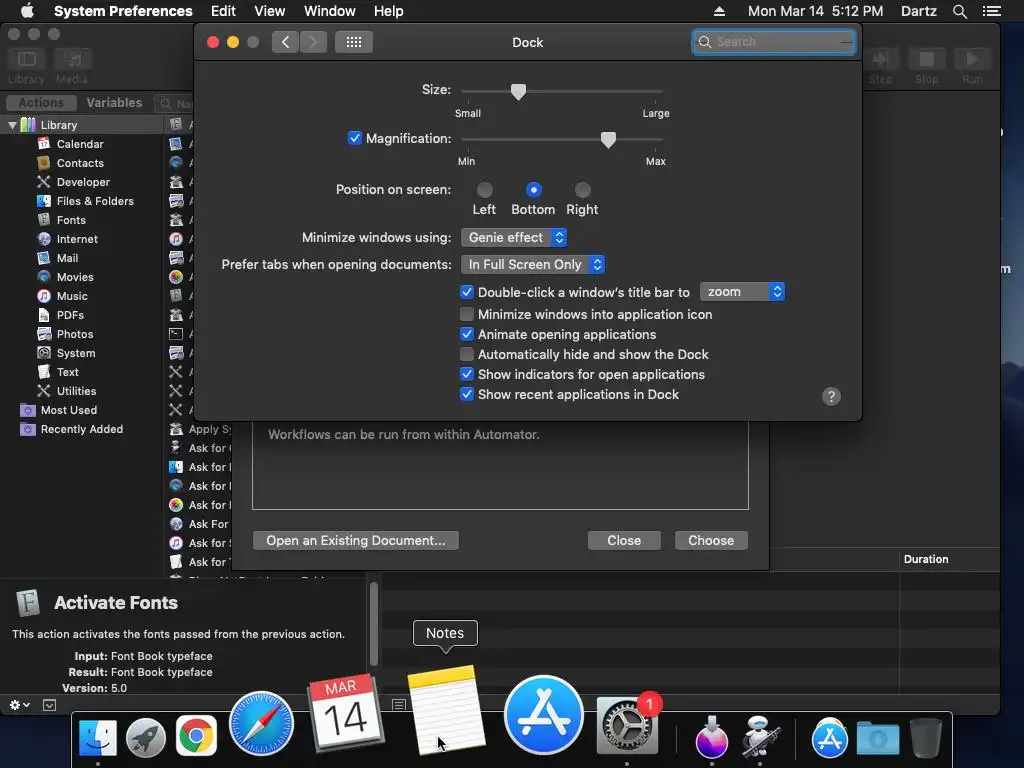Open the small App Store icon beside the blue folder
Viewport: 1024px width, 768px height.
coord(829,738)
